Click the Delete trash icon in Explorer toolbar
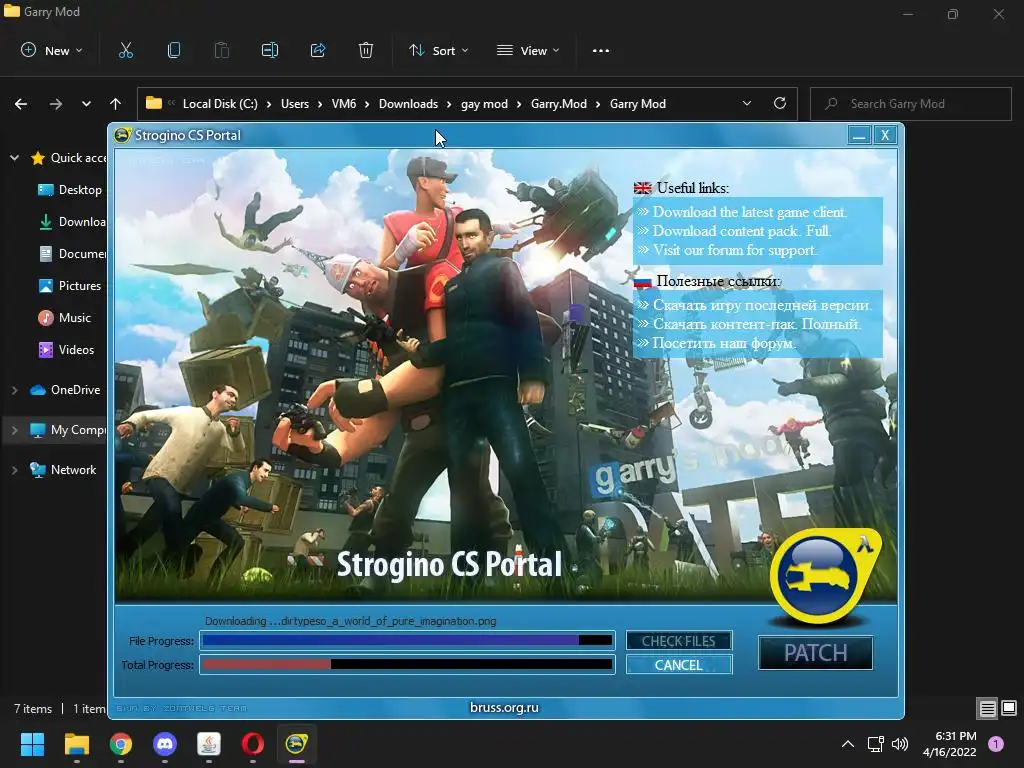 pos(366,50)
